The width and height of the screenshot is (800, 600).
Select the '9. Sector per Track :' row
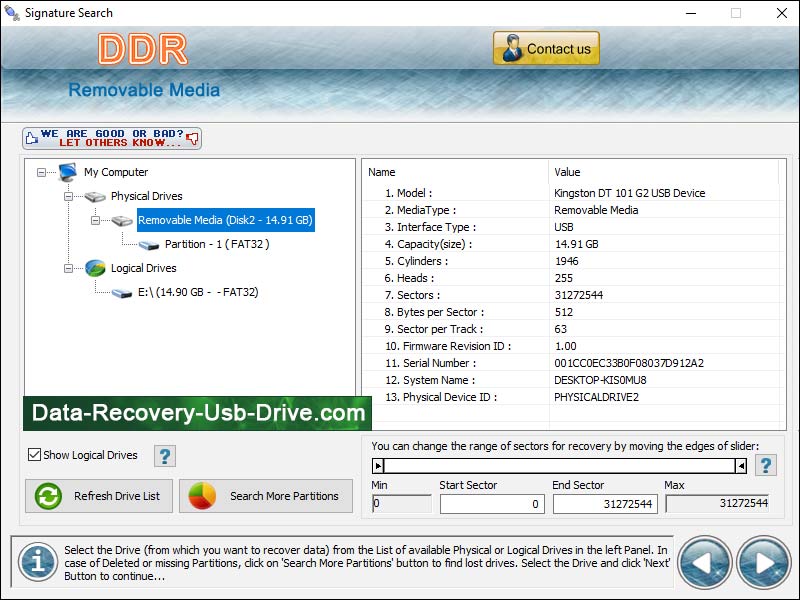click(571, 329)
